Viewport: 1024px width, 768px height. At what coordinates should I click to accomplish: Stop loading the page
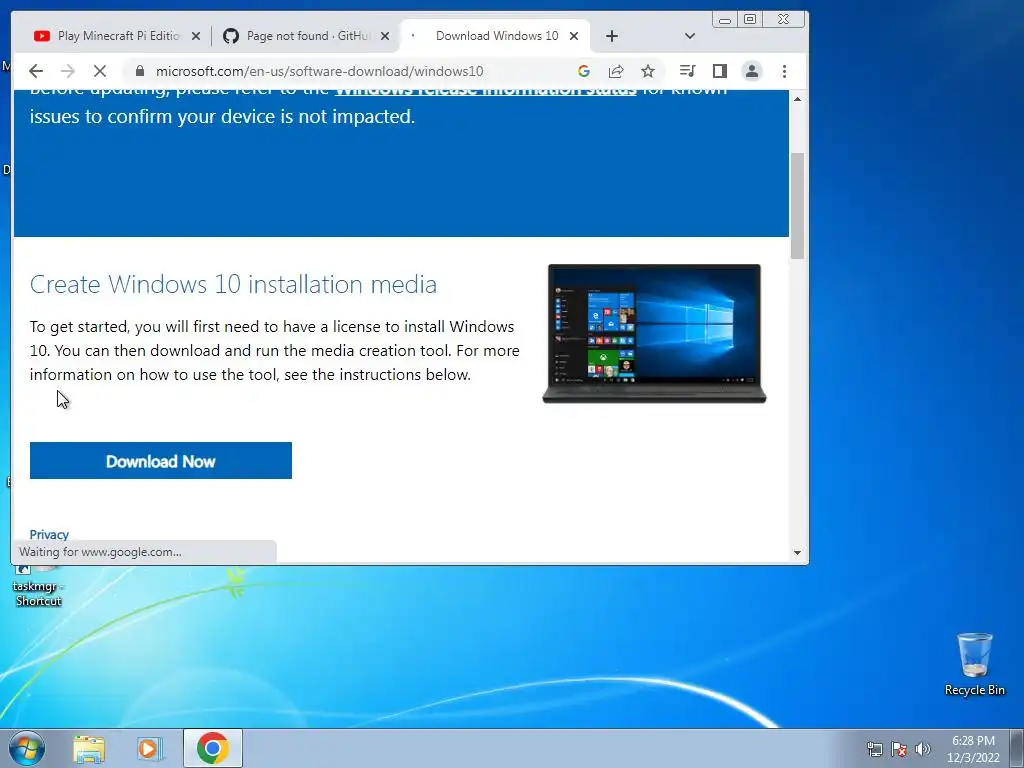coord(99,71)
